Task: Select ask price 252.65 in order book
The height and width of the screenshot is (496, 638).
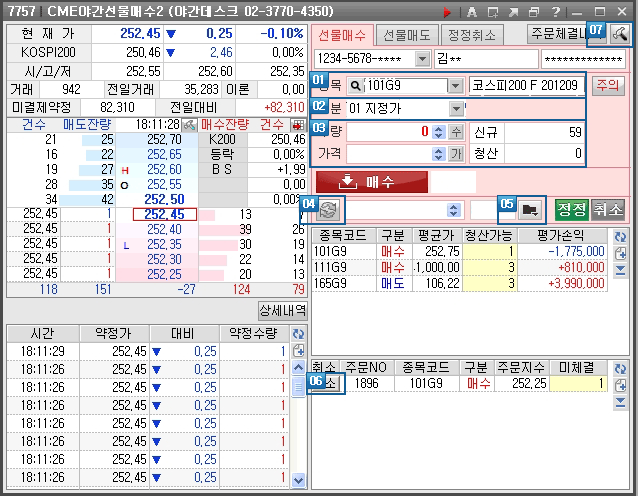Action: pos(164,155)
